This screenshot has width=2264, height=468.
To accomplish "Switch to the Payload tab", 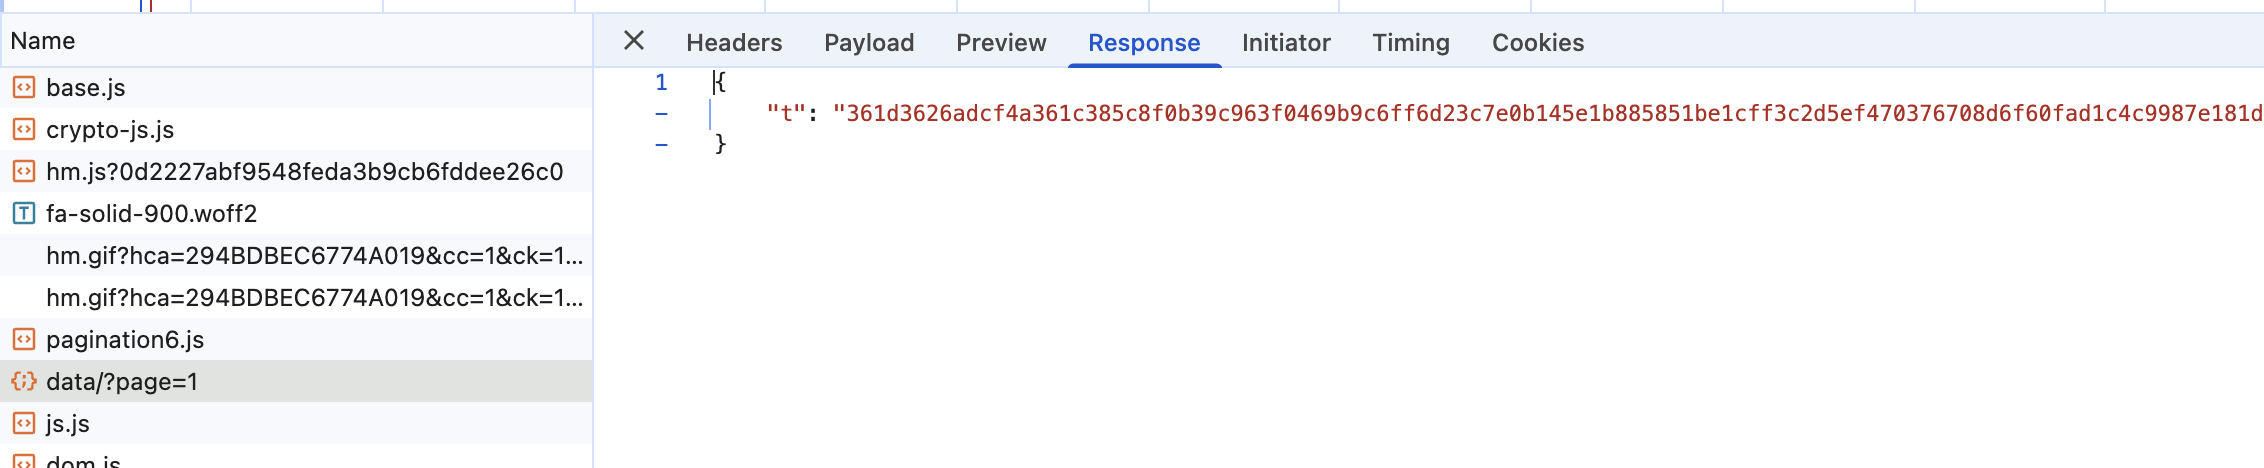I will click(869, 43).
